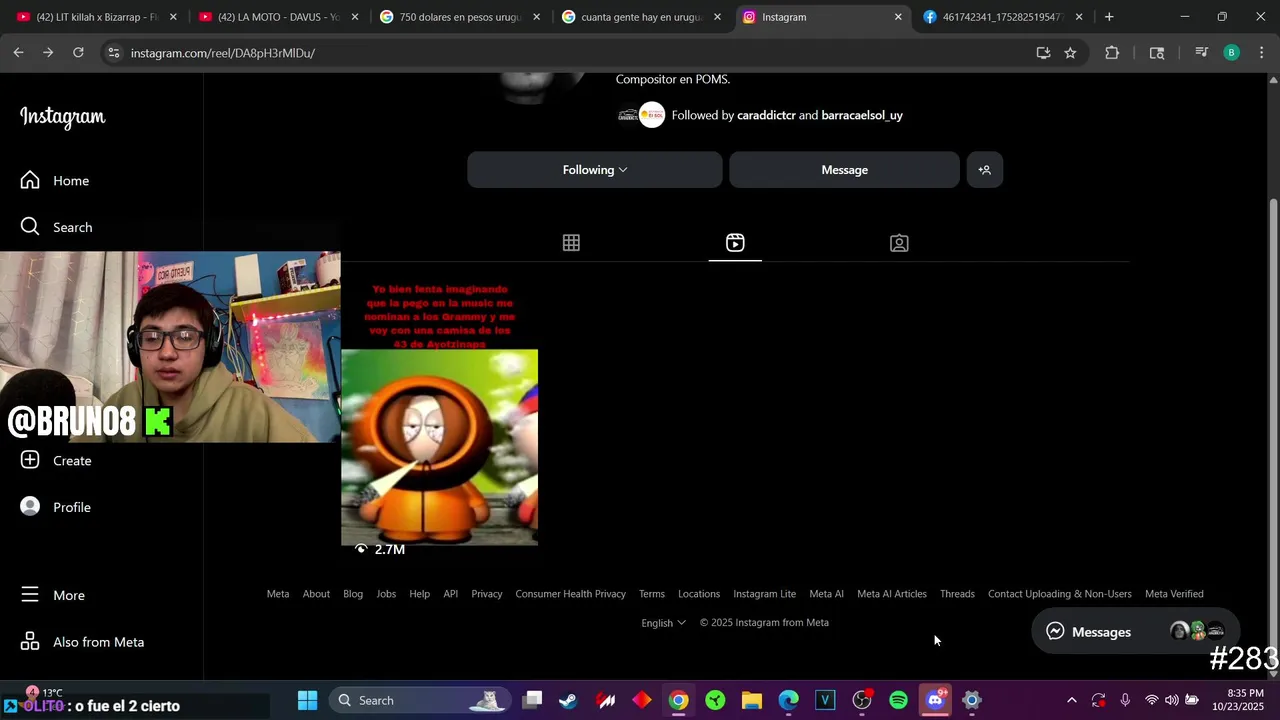The image size is (1280, 720).
Task: Click the Instagram logo wordmark
Action: 62,117
